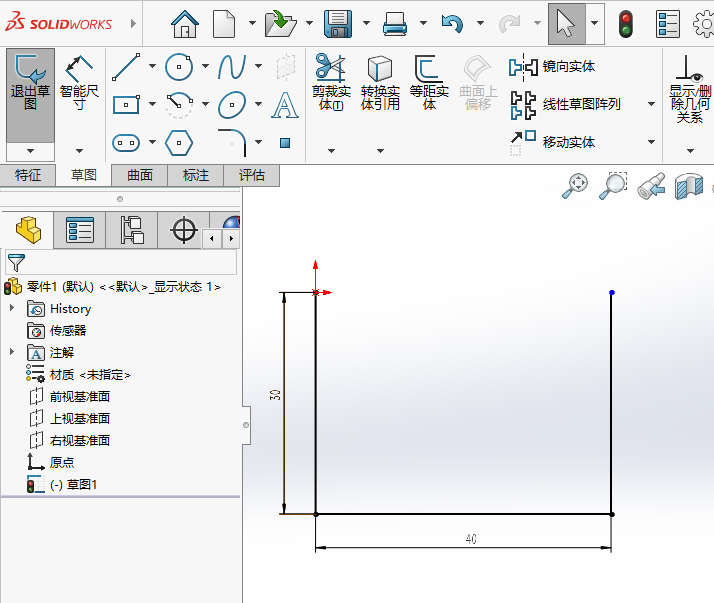Image resolution: width=714 pixels, height=603 pixels.
Task: Open dropdown next to Spline tool
Action: (258, 66)
